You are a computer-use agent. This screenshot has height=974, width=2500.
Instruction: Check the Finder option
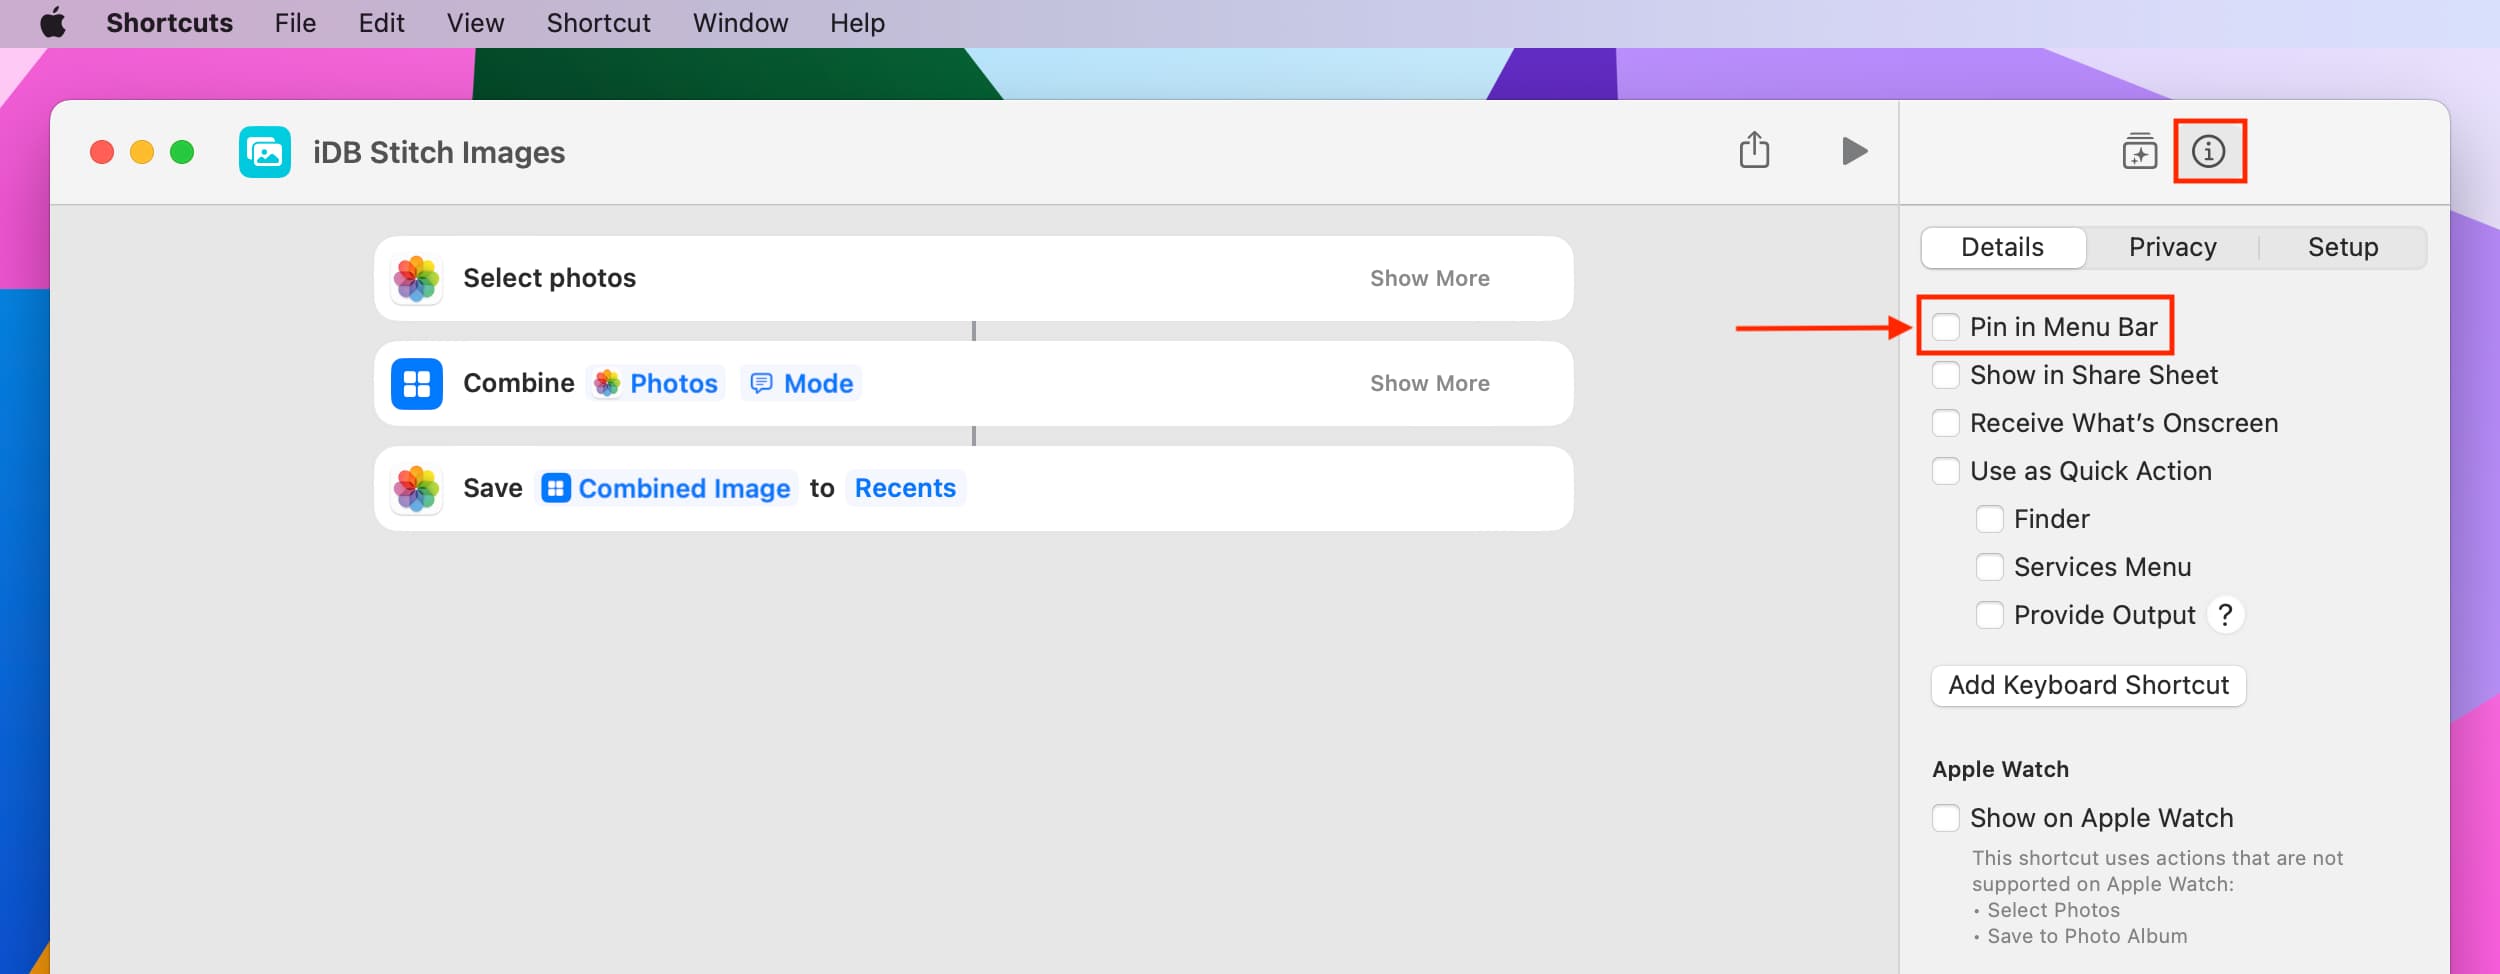point(1989,519)
